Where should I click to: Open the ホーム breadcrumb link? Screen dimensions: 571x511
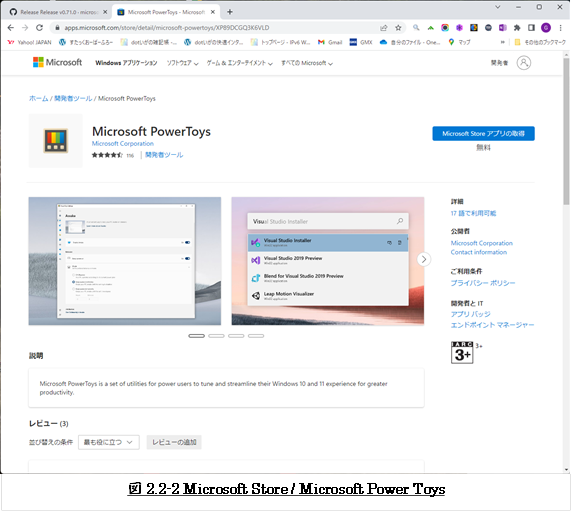pos(39,98)
